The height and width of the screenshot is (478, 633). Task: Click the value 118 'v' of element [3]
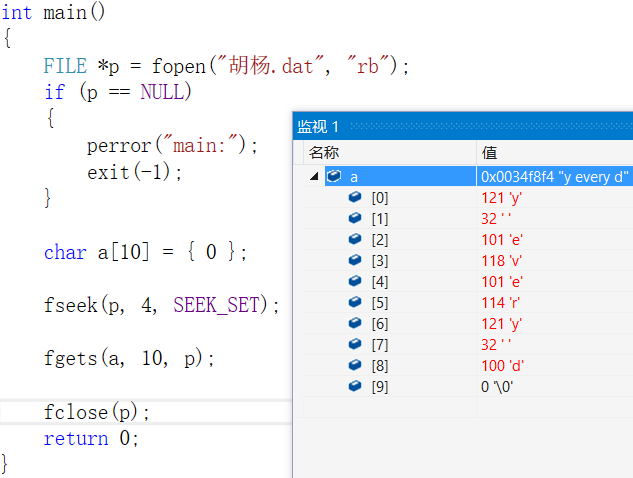coord(501,261)
